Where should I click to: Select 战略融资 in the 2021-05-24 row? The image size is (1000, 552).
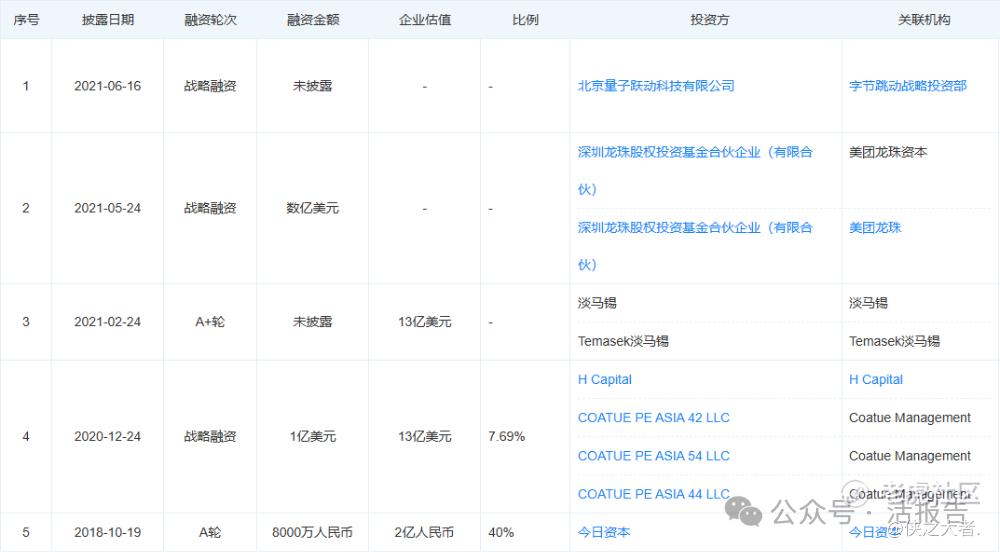click(x=210, y=208)
